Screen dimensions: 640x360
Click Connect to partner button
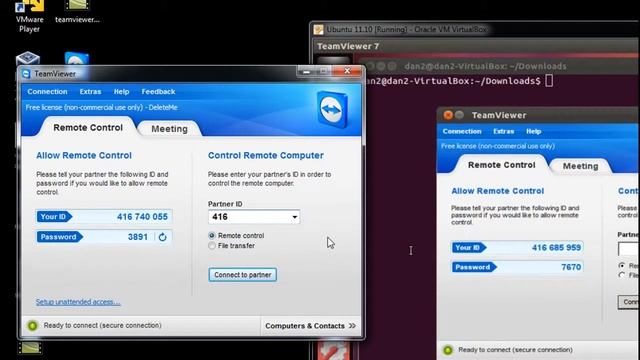[242, 275]
